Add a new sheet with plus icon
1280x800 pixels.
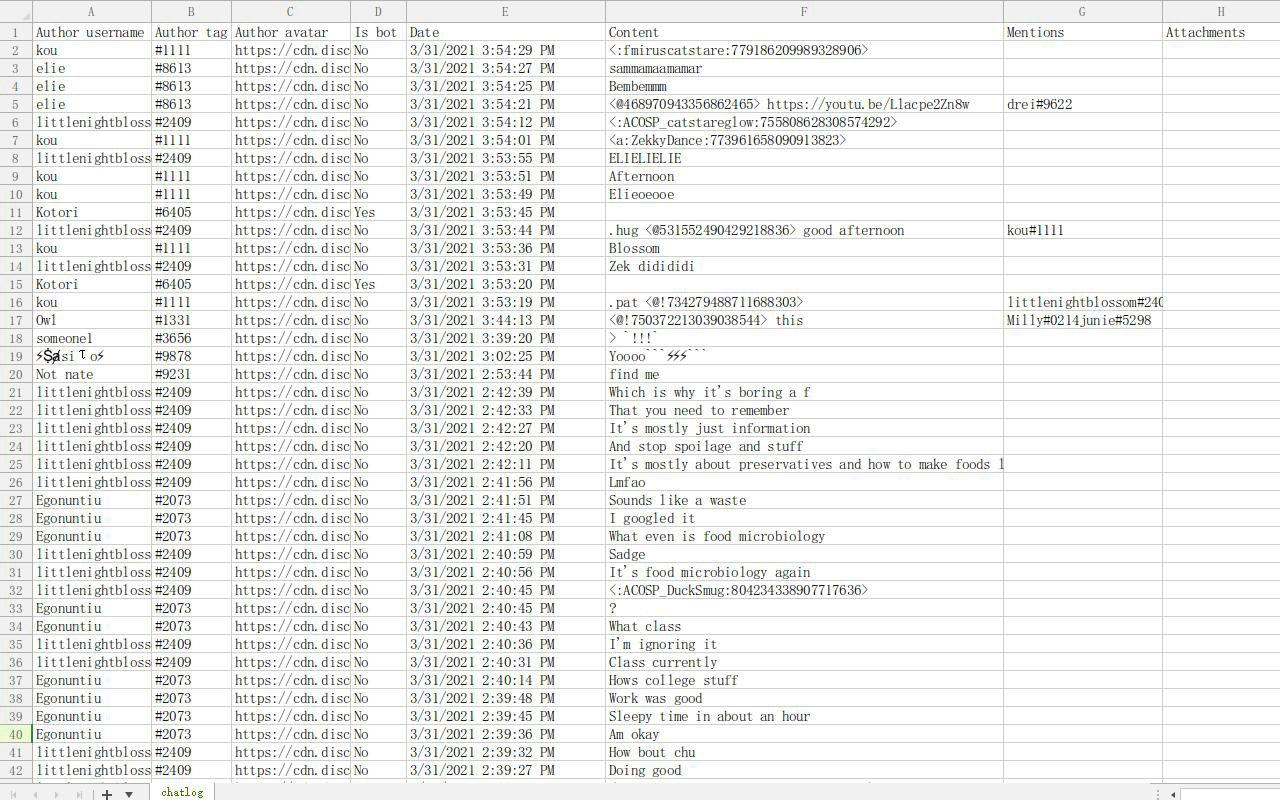tap(107, 794)
